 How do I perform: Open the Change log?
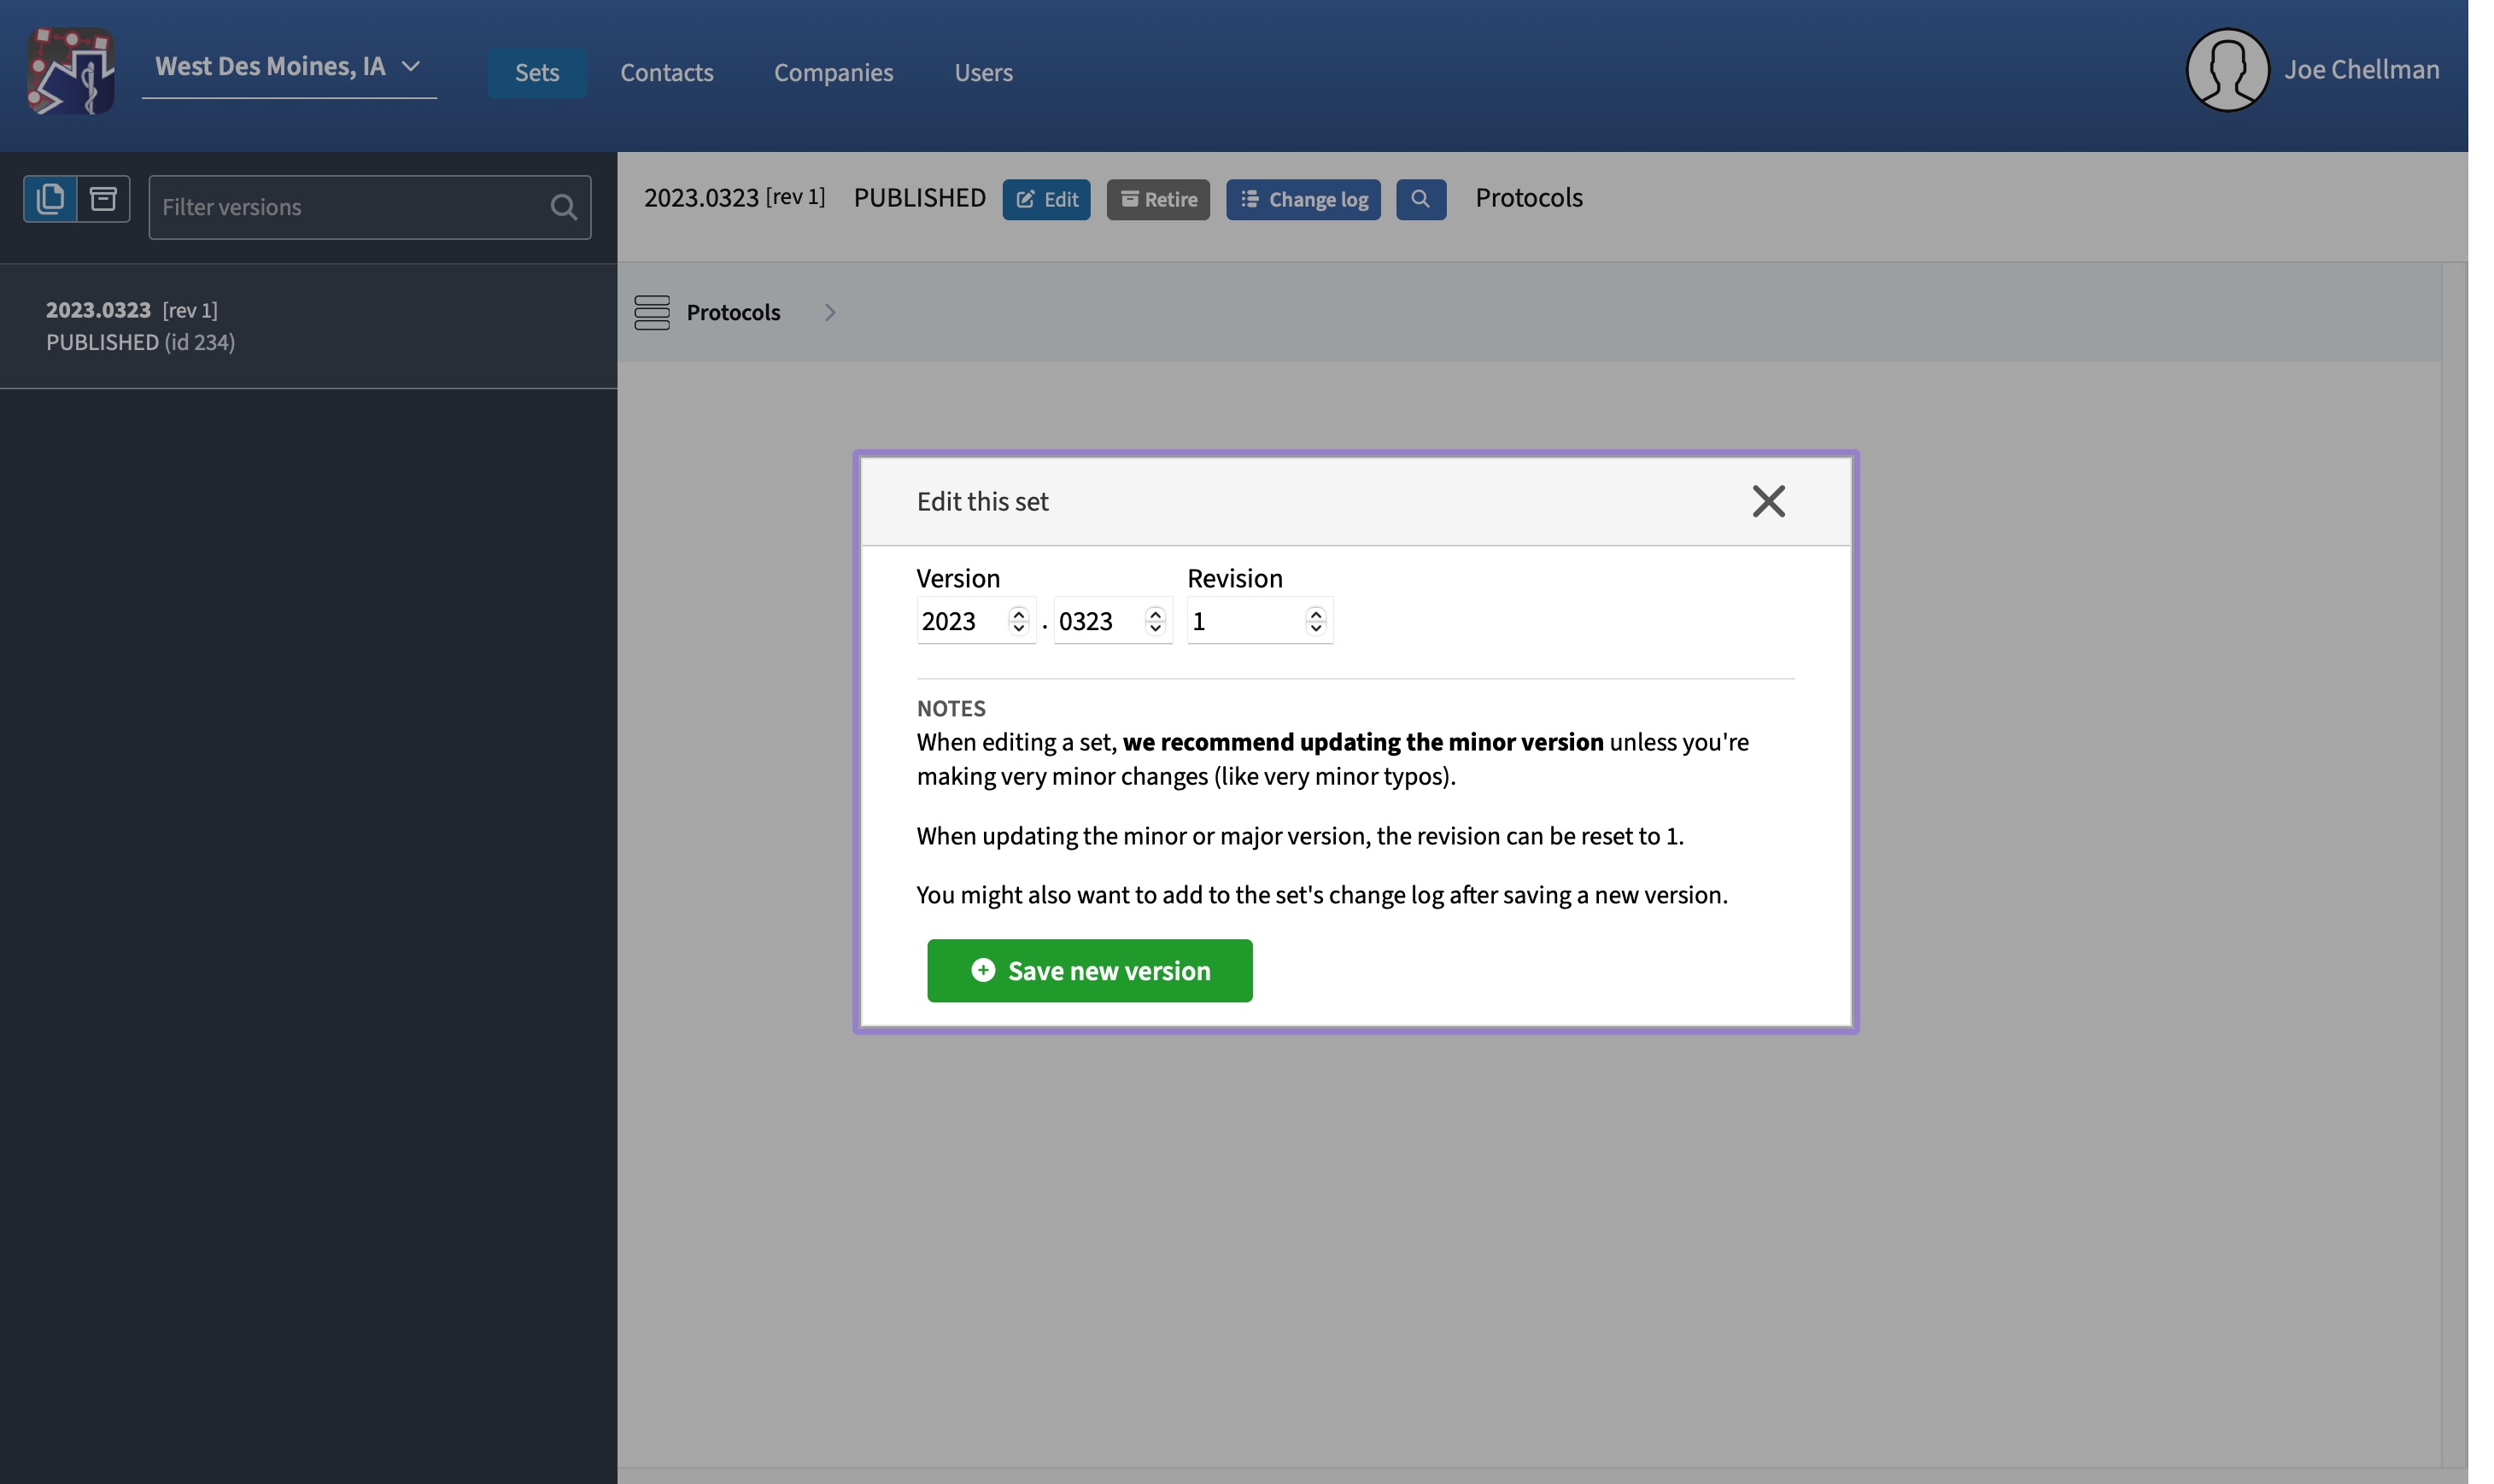(x=1302, y=199)
